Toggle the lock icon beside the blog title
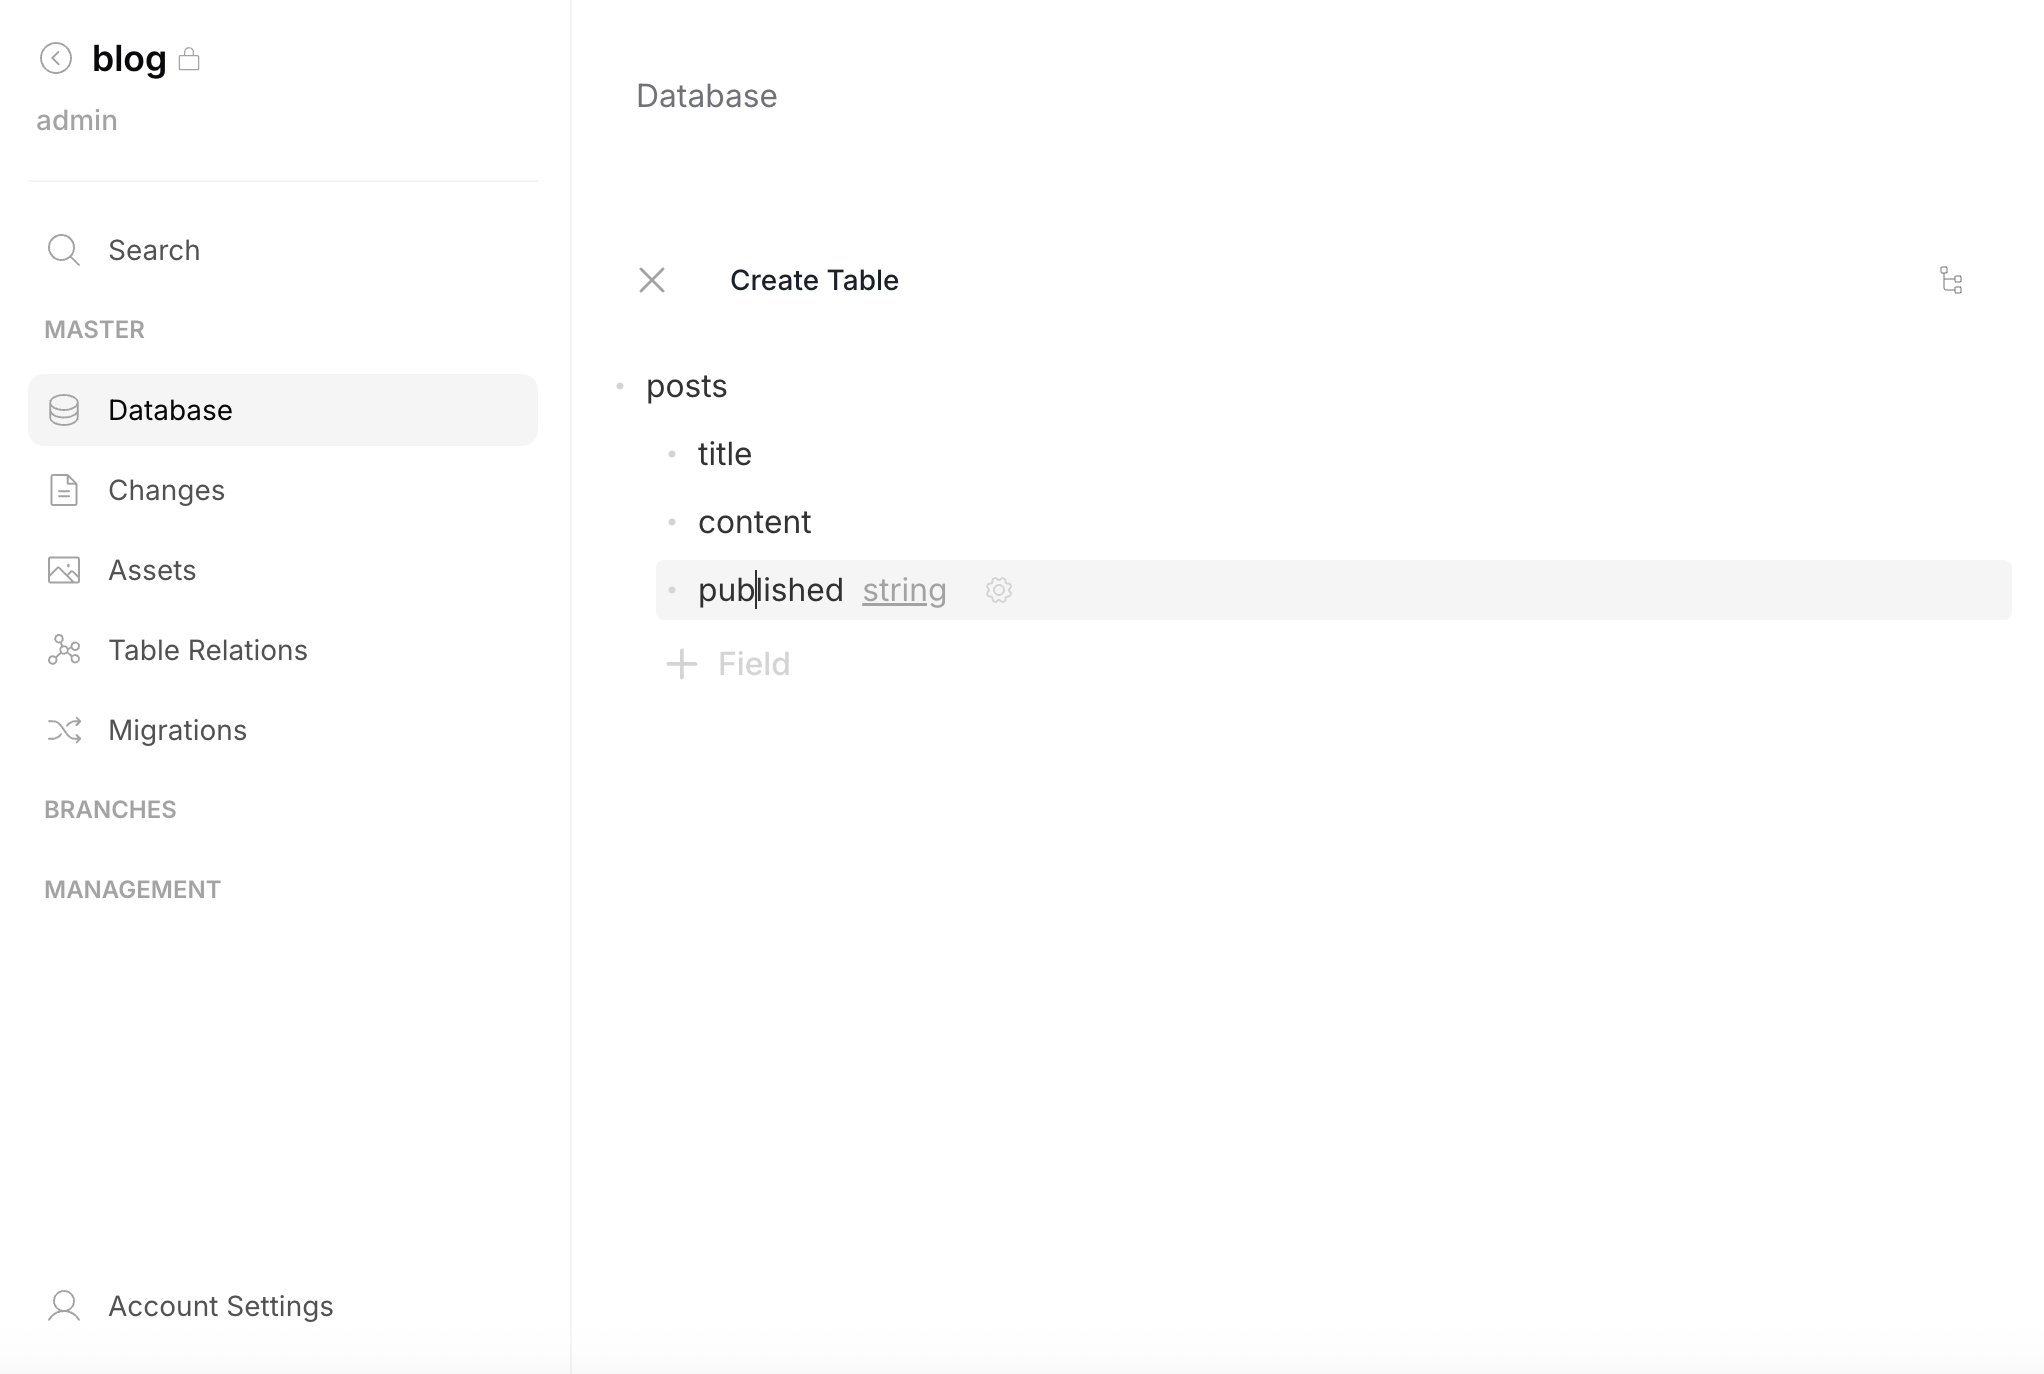2044x1374 pixels. pyautogui.click(x=190, y=59)
